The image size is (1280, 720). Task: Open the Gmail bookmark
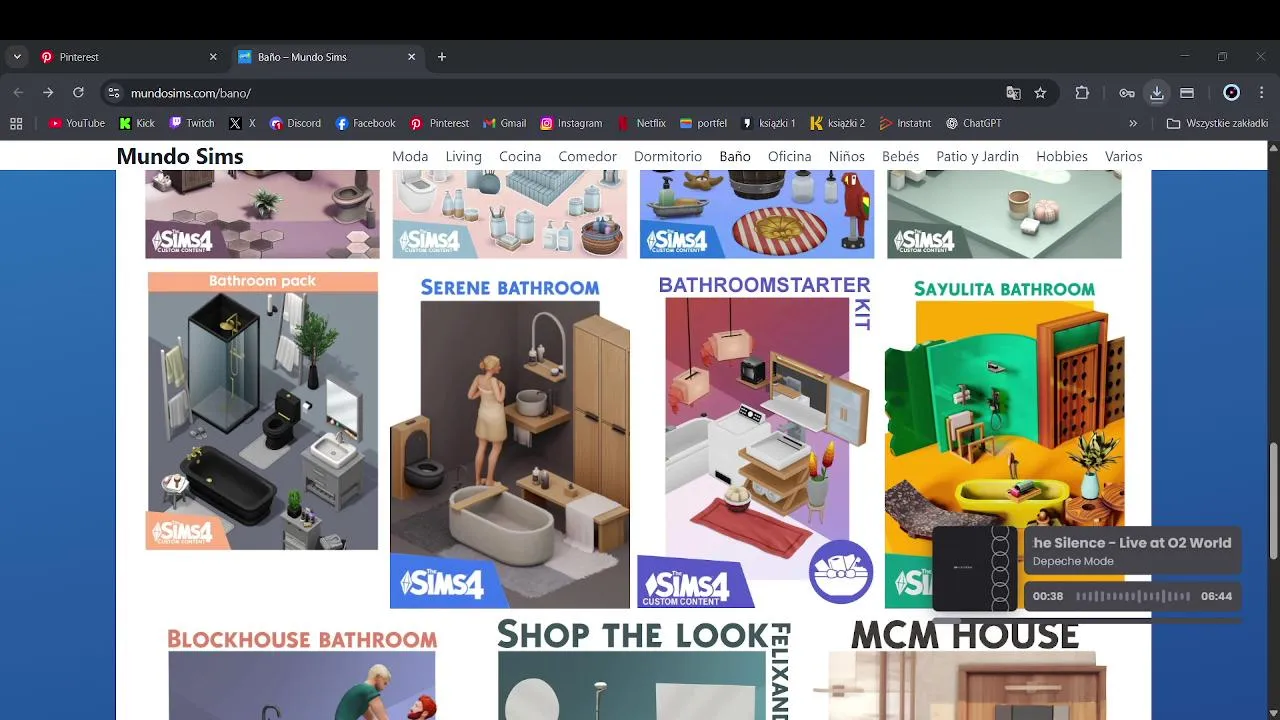coord(504,123)
